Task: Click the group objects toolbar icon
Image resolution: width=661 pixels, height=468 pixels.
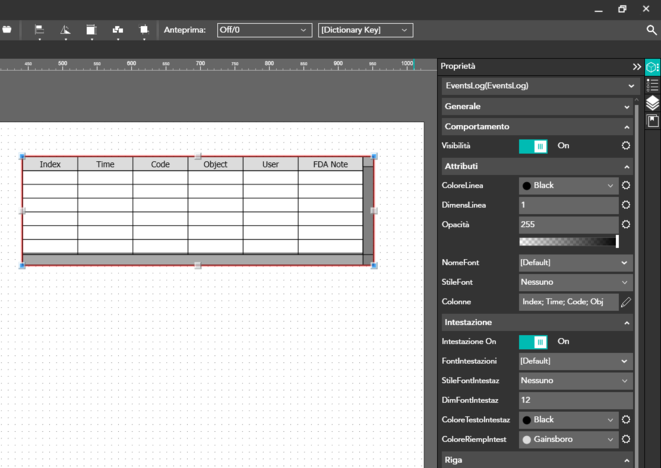Action: coord(118,30)
